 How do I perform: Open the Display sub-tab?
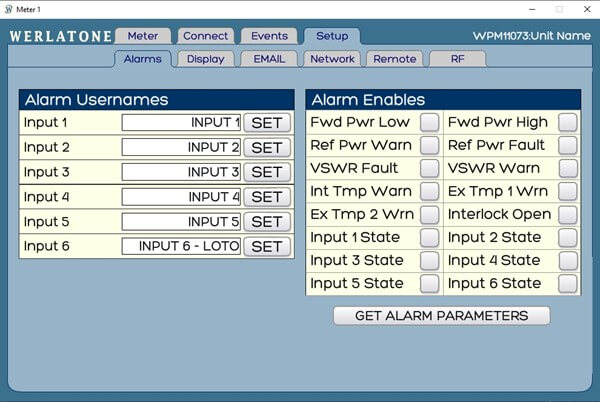[x=205, y=59]
